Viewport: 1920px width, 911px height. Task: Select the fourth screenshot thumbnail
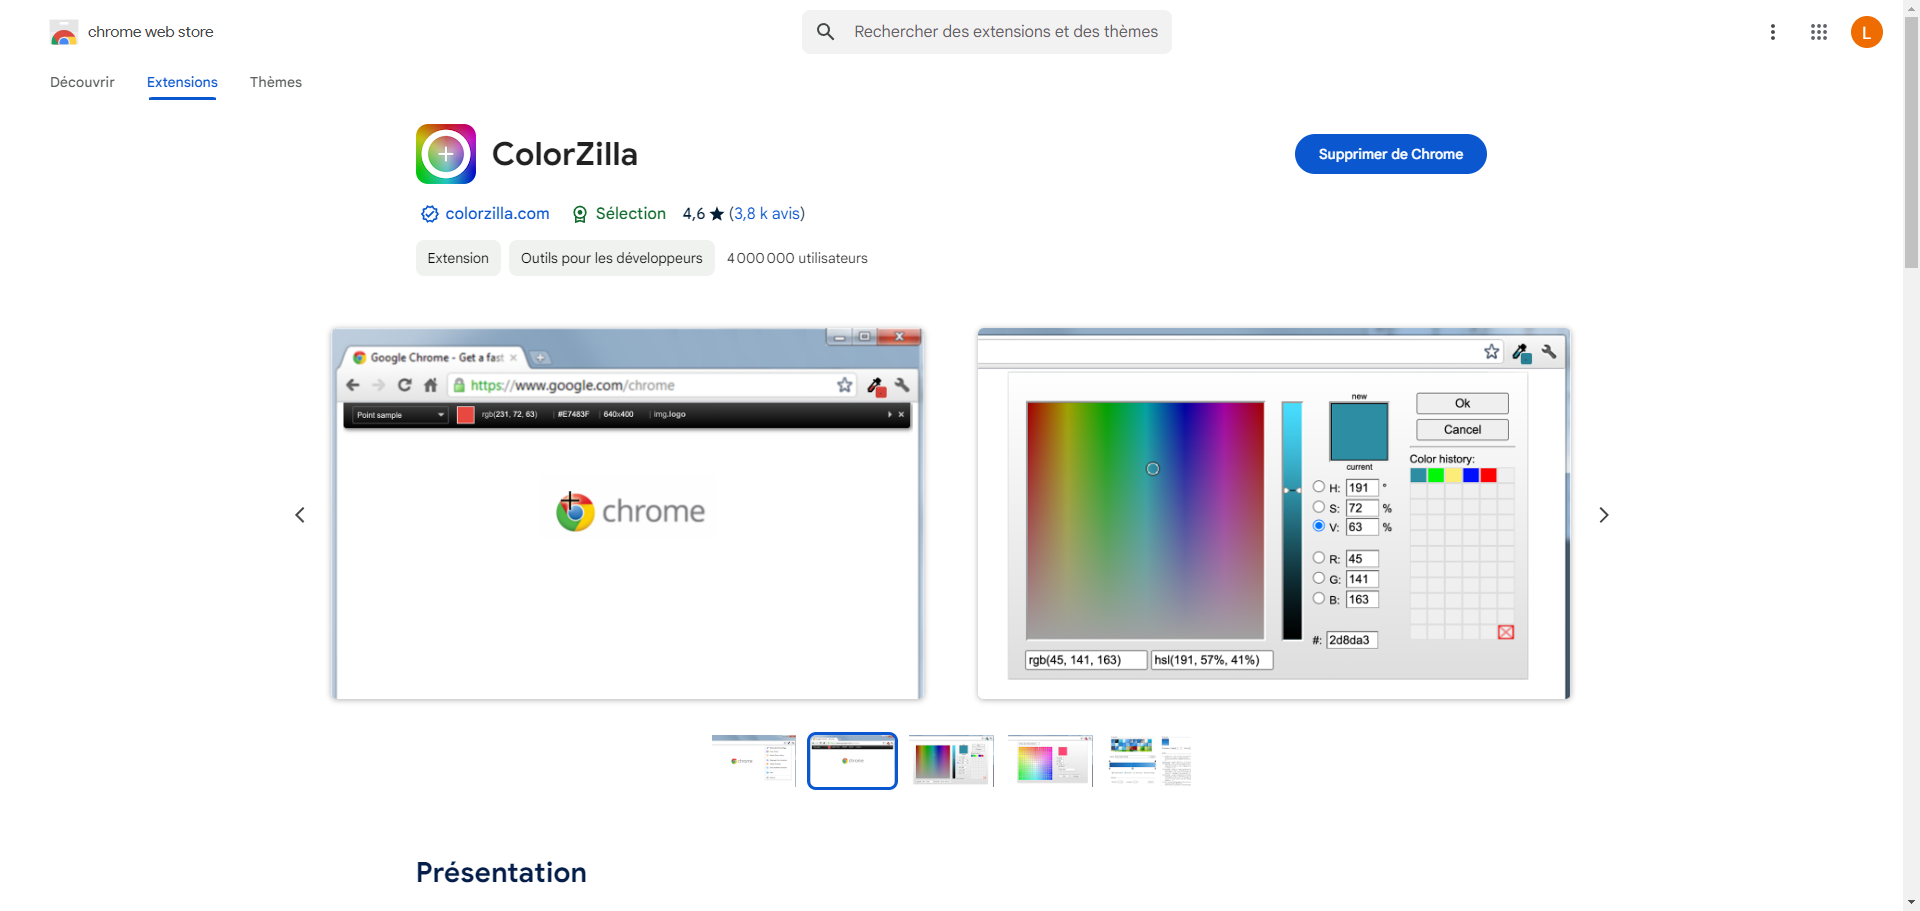coord(1050,761)
